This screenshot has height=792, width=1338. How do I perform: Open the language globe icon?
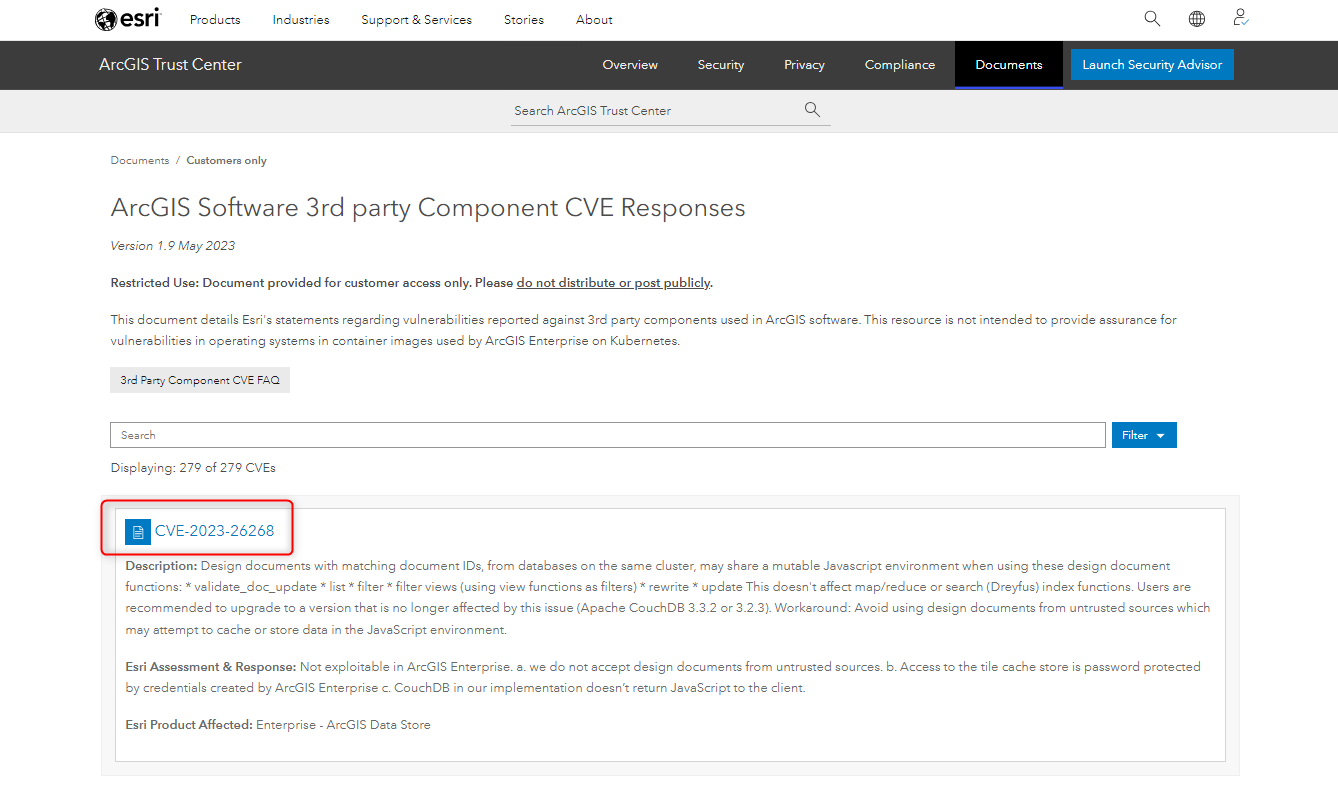(x=1196, y=19)
